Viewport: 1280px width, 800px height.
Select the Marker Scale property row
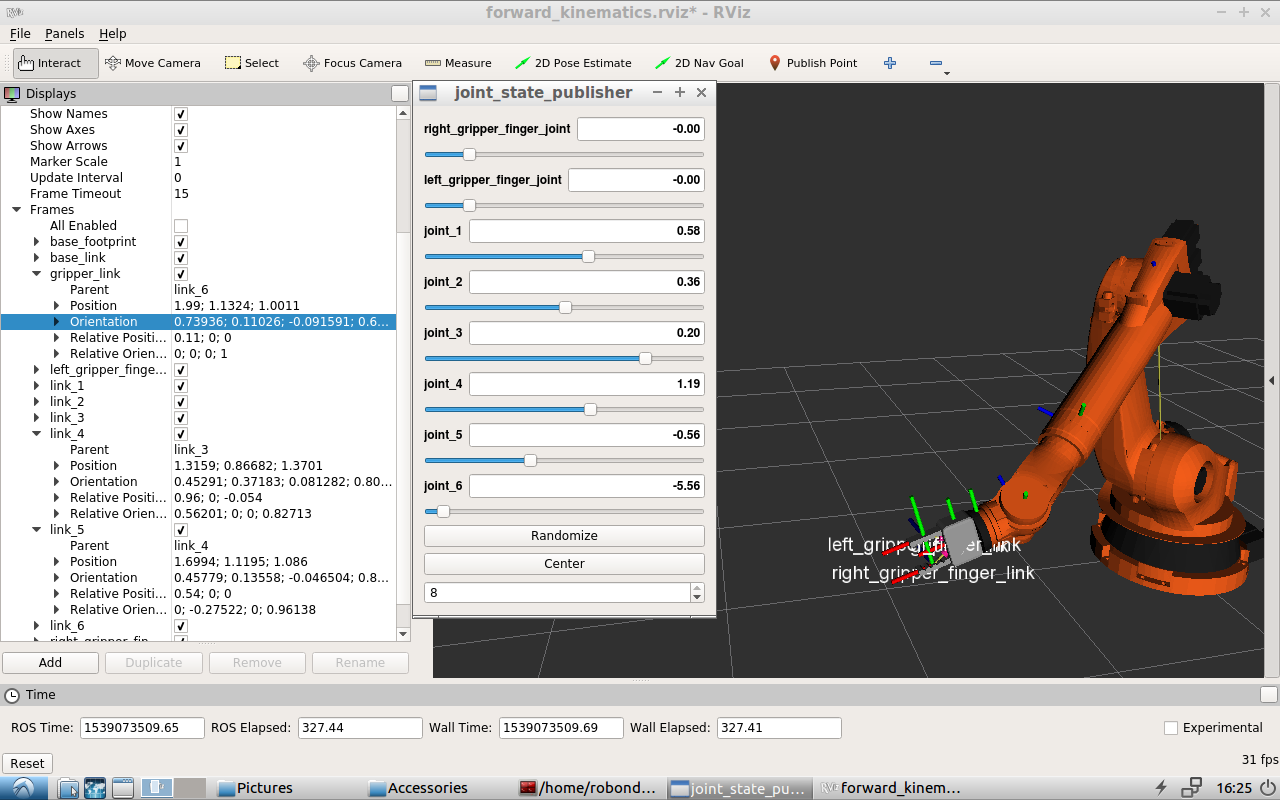click(x=198, y=162)
